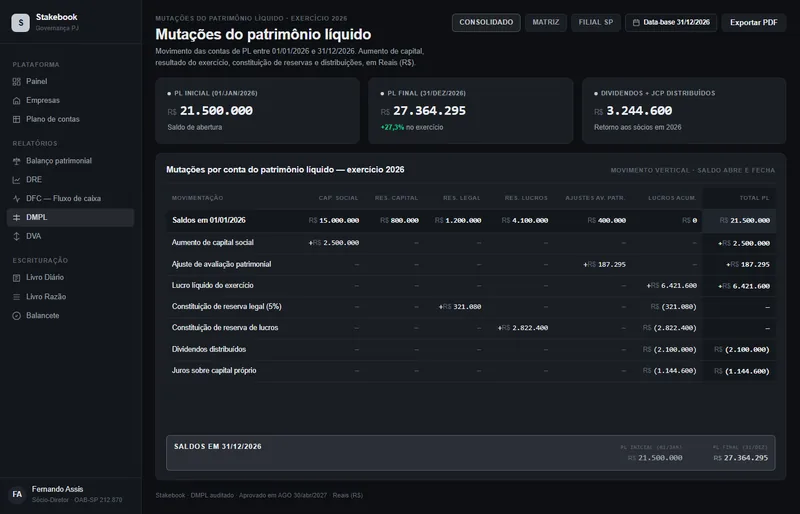The width and height of the screenshot is (800, 514).
Task: Click the Stakebook logo icon
Action: (x=20, y=22)
